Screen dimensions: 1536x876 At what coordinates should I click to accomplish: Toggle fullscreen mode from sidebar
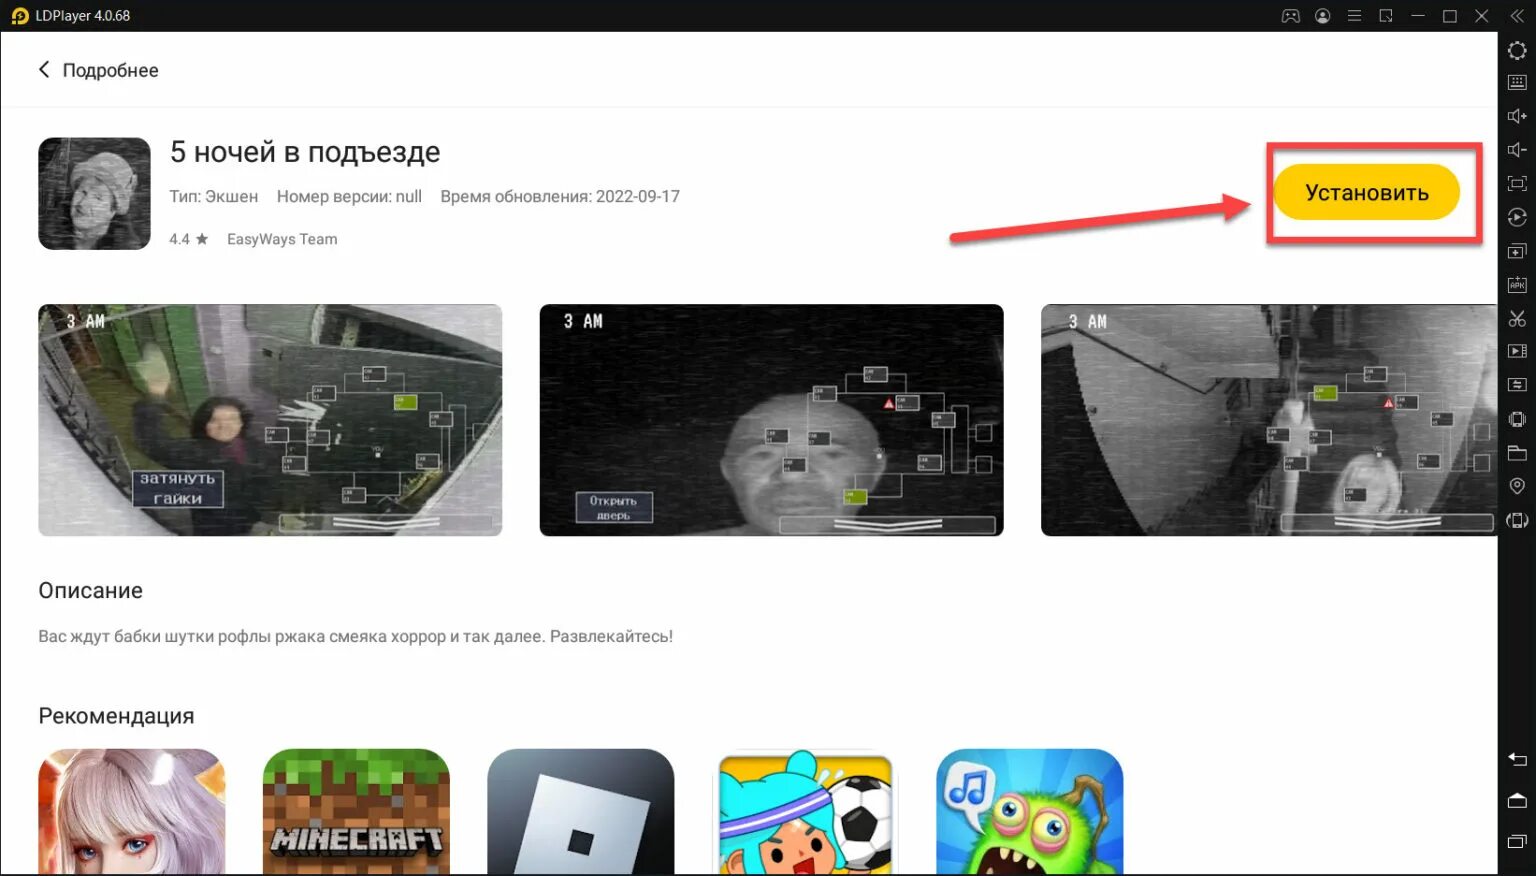pyautogui.click(x=1517, y=184)
